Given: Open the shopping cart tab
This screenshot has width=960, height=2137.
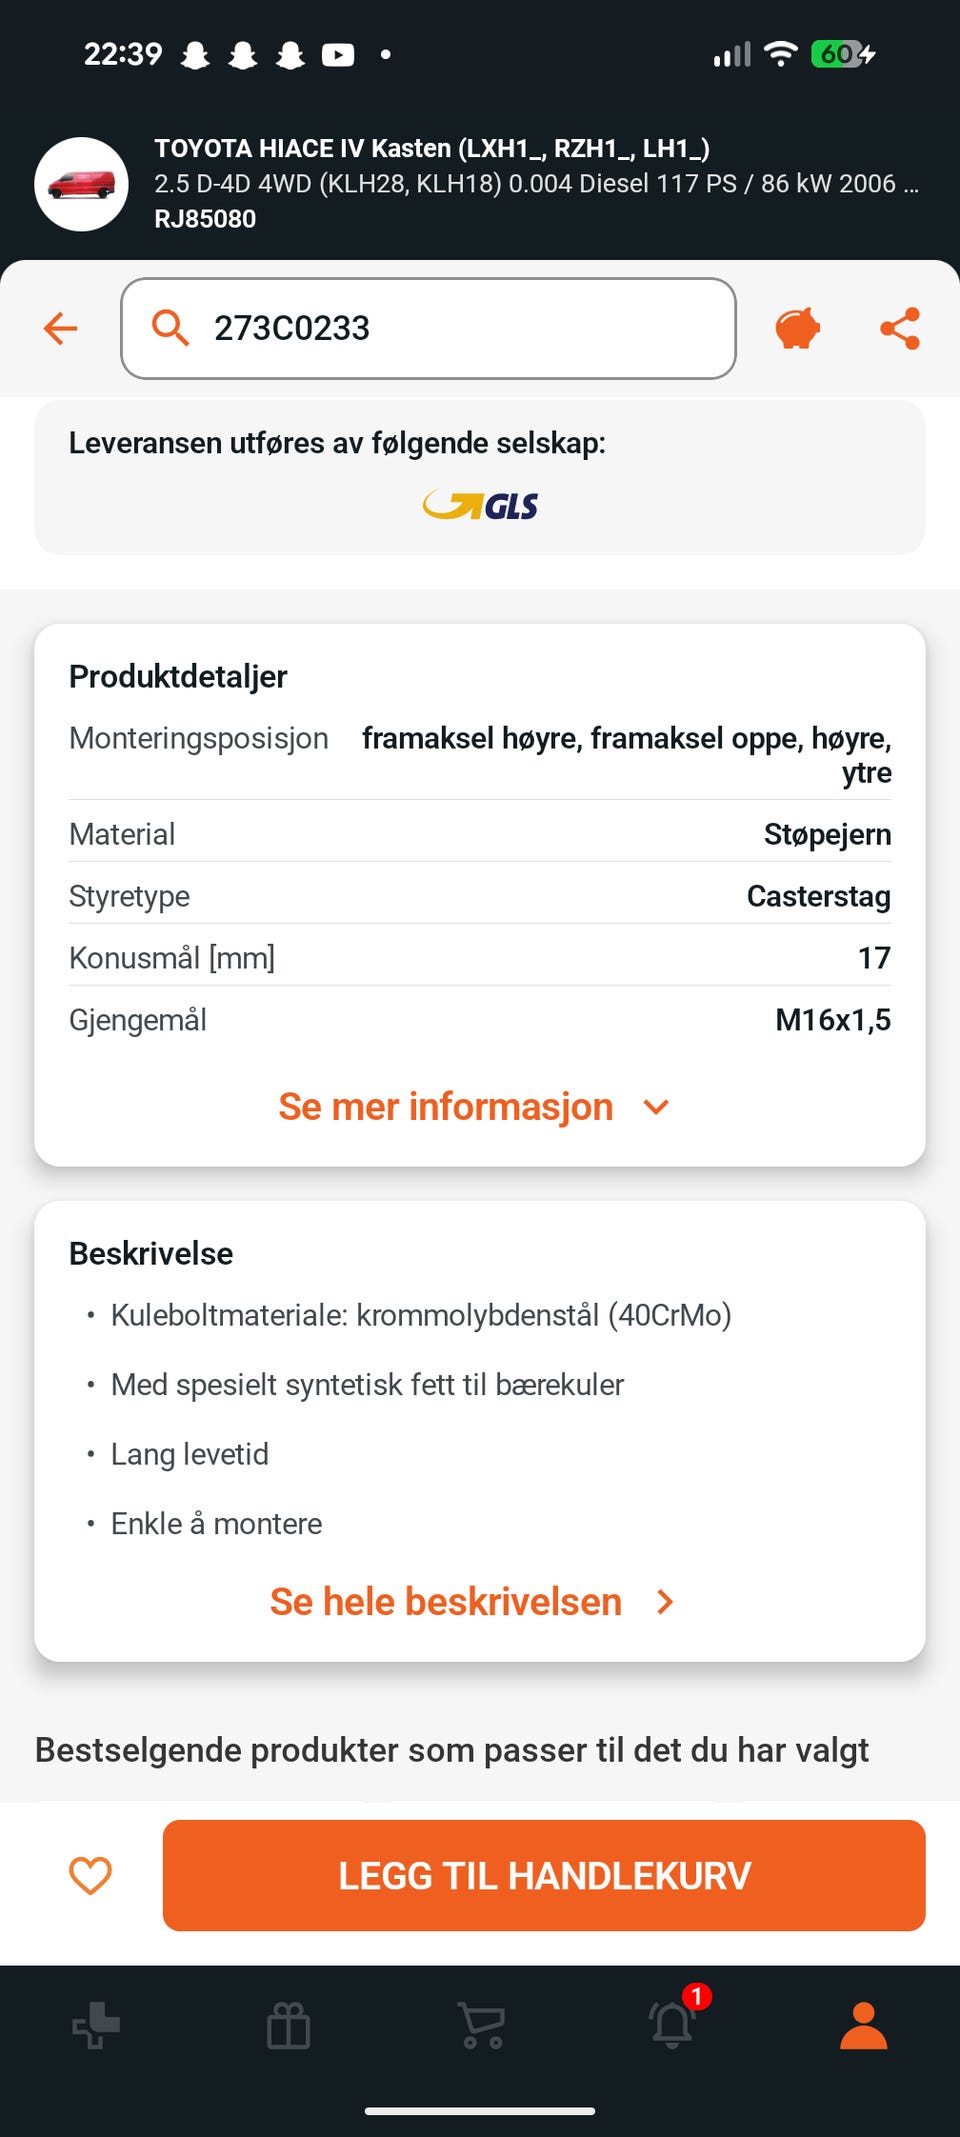Looking at the screenshot, I should tap(481, 2025).
